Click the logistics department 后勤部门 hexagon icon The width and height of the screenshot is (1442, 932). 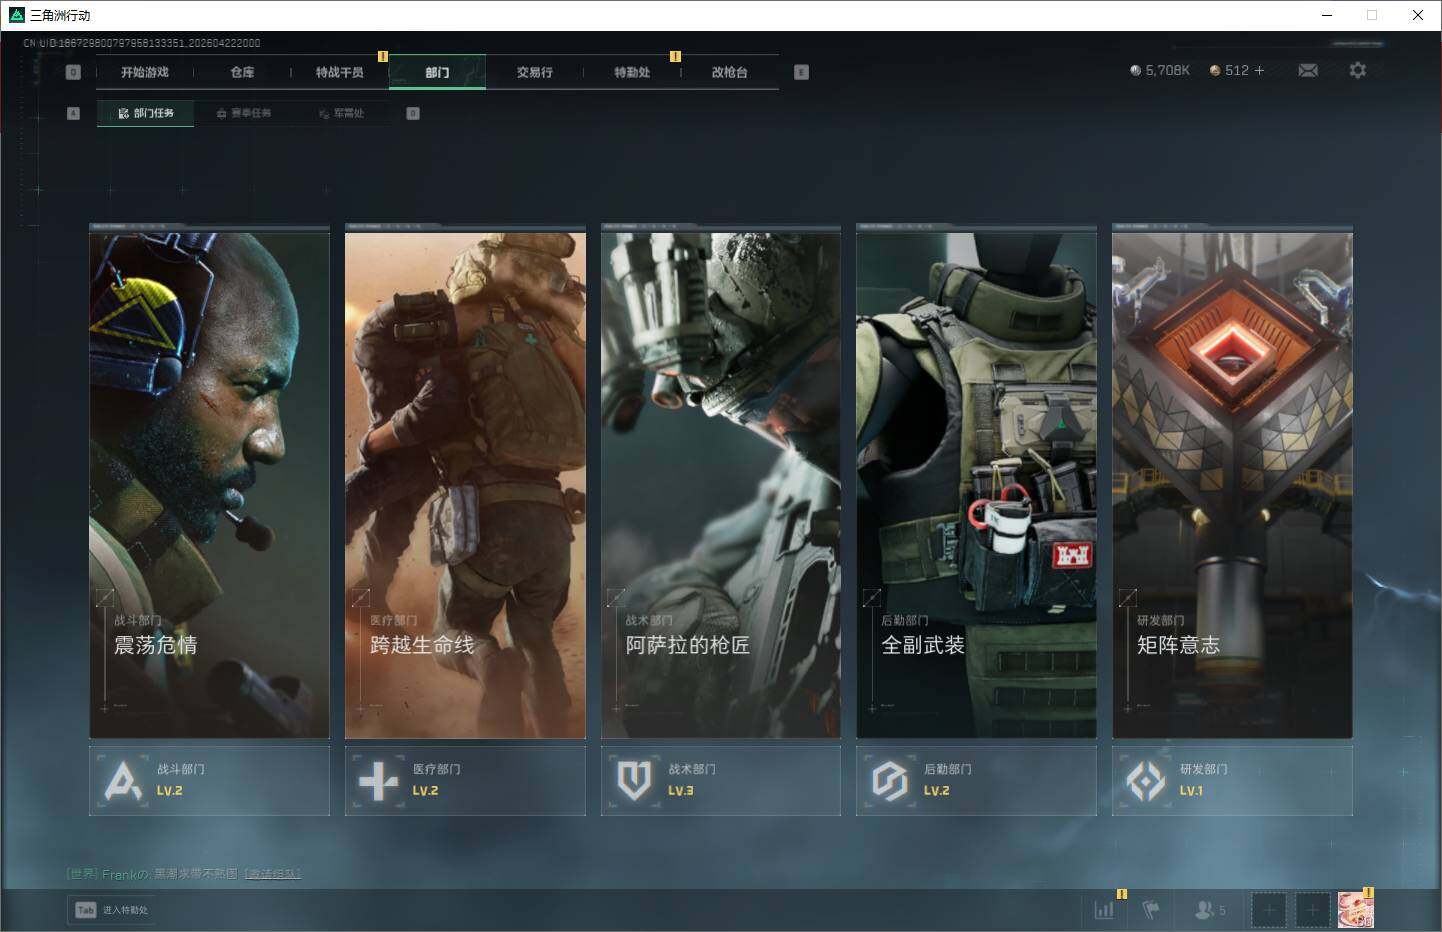[889, 781]
